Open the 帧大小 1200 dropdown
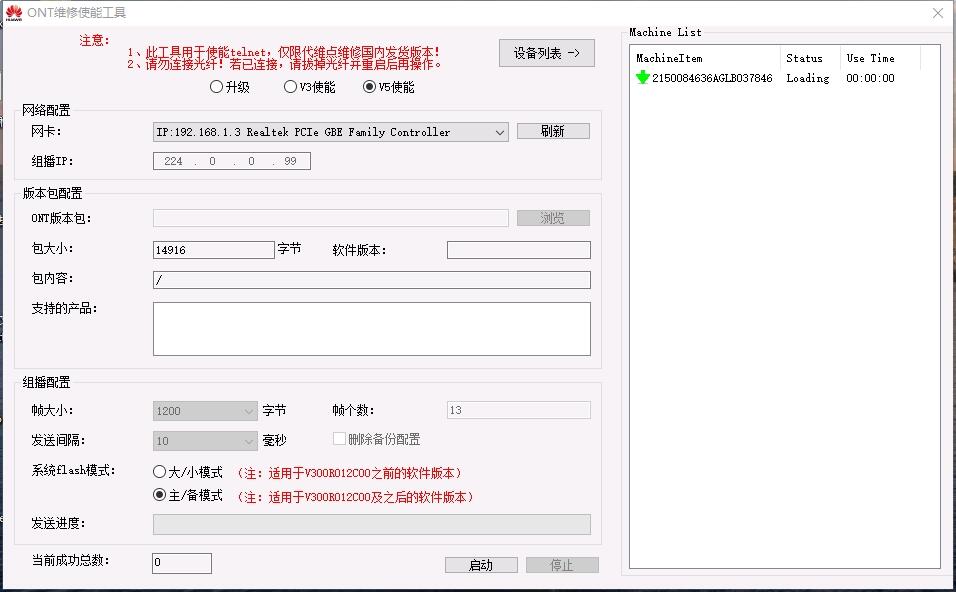Viewport: 956px width, 592px height. (205, 411)
